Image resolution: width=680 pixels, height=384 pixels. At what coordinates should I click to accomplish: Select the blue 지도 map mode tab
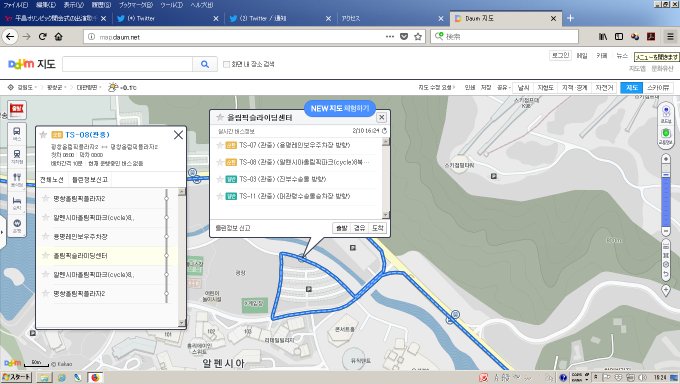[x=631, y=88]
